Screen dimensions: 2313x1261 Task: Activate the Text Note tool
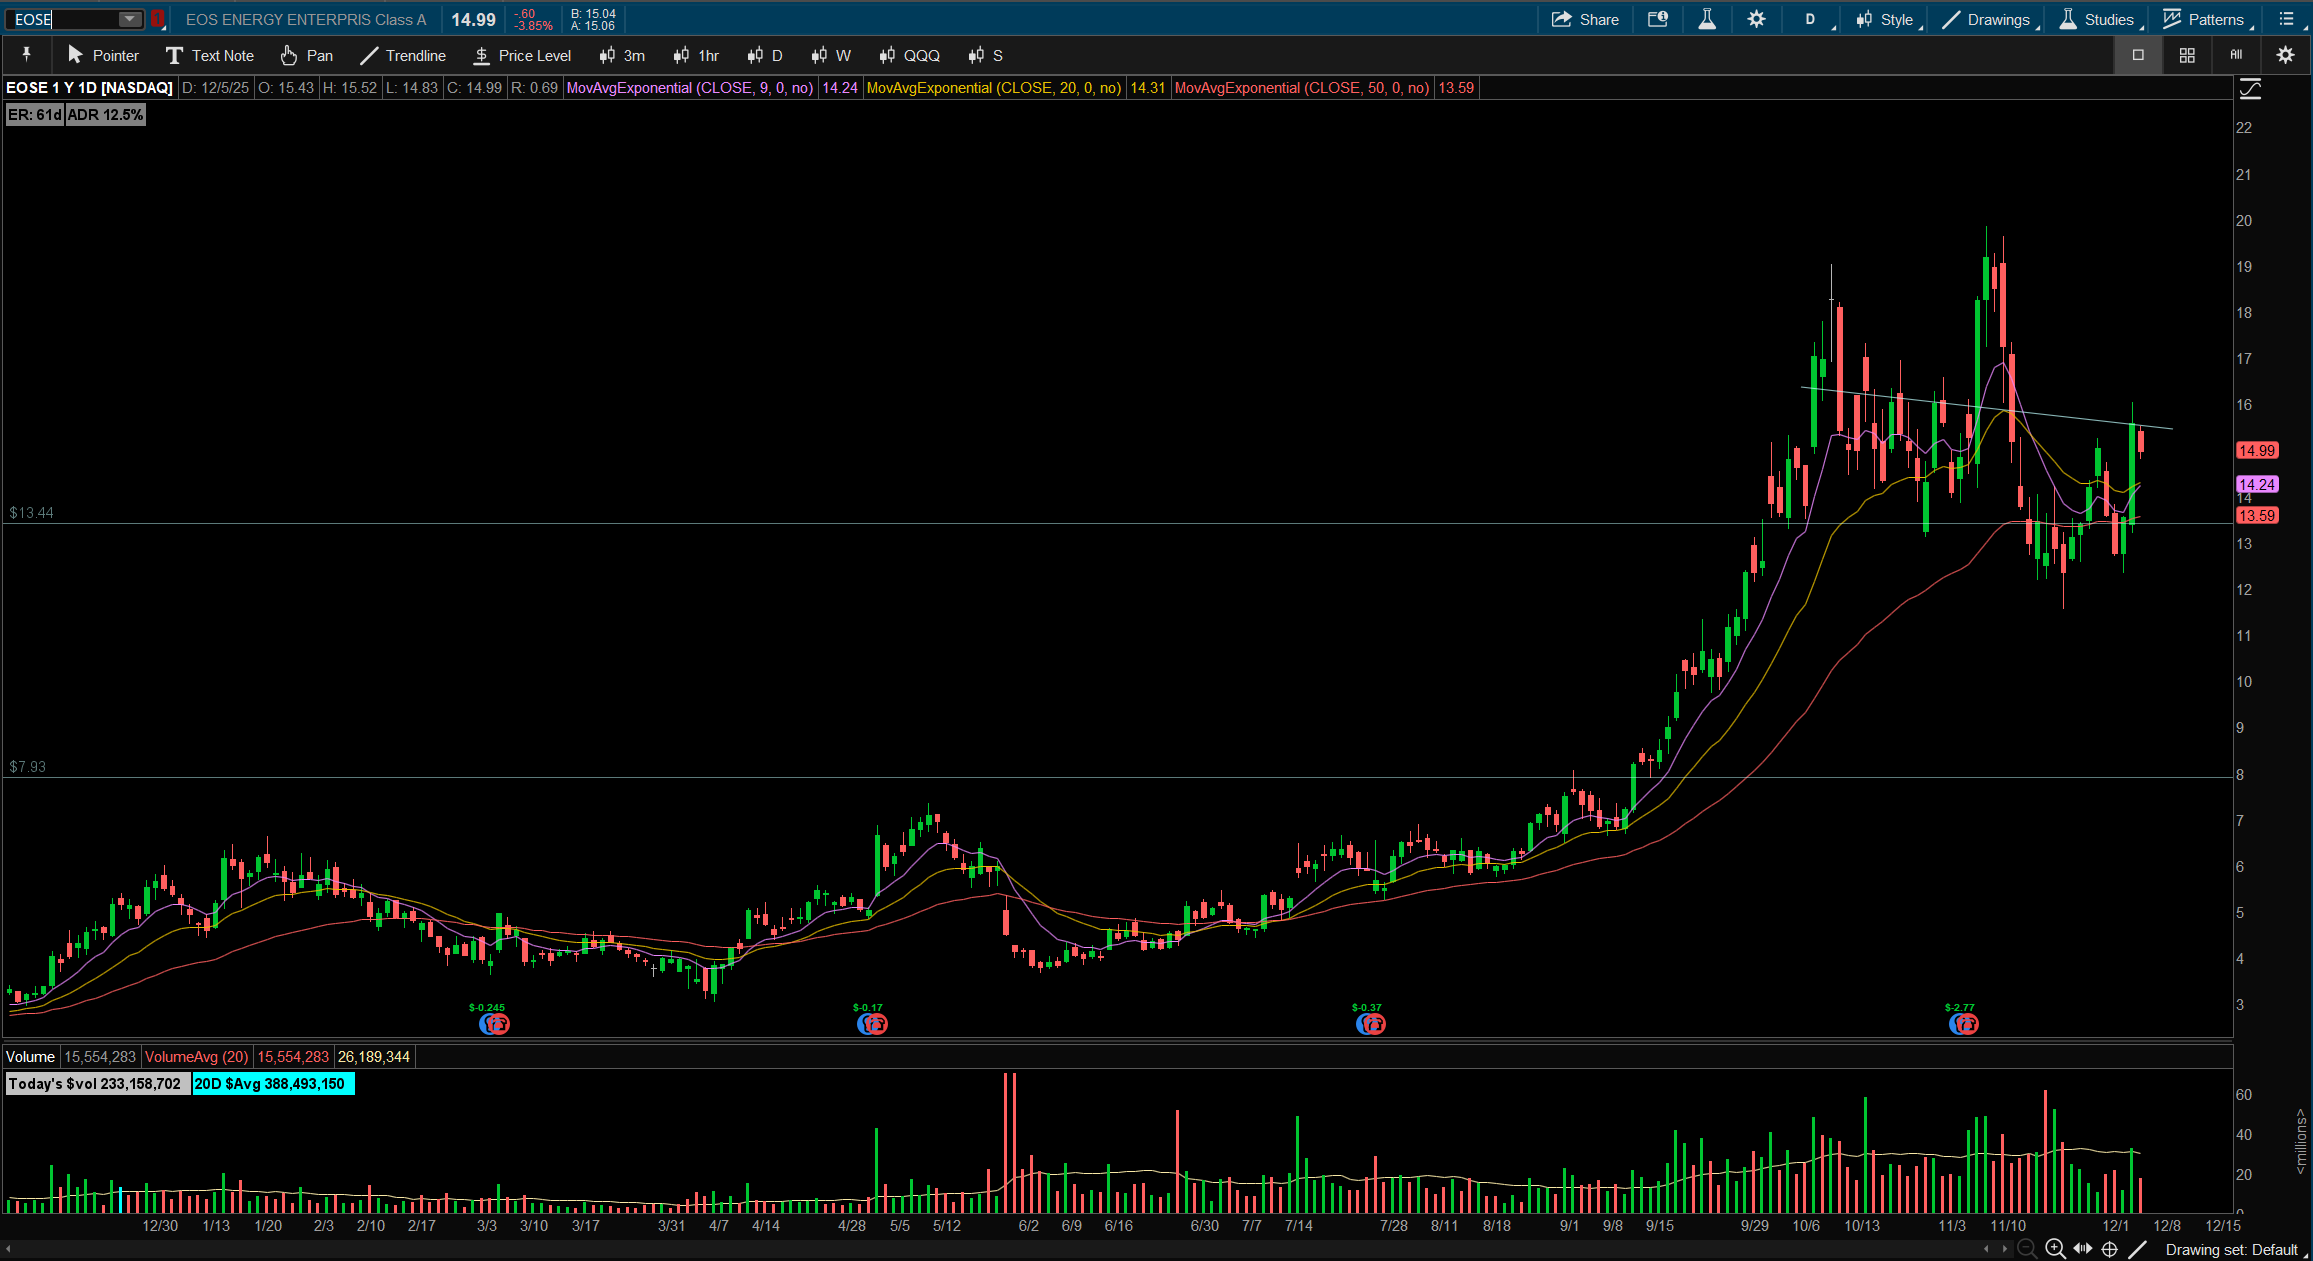point(210,55)
